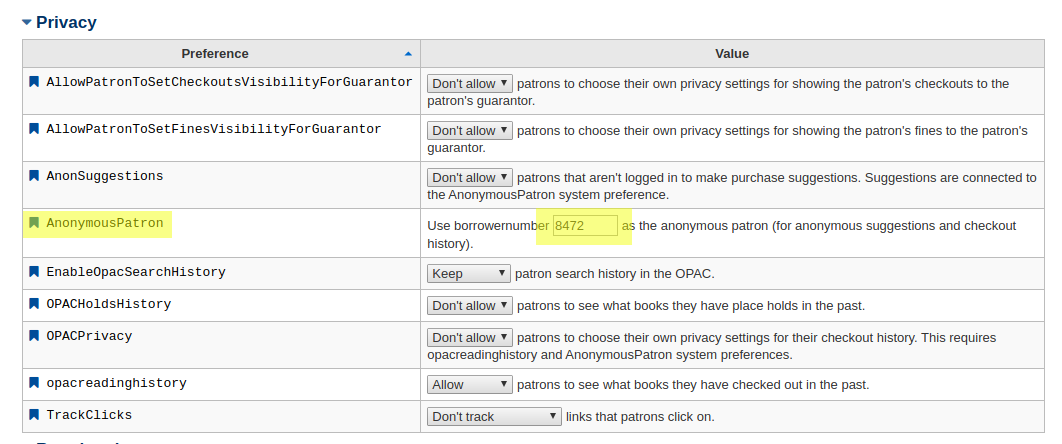This screenshot has height=444, width=1062.
Task: Click the Value column header
Action: pyautogui.click(x=732, y=54)
